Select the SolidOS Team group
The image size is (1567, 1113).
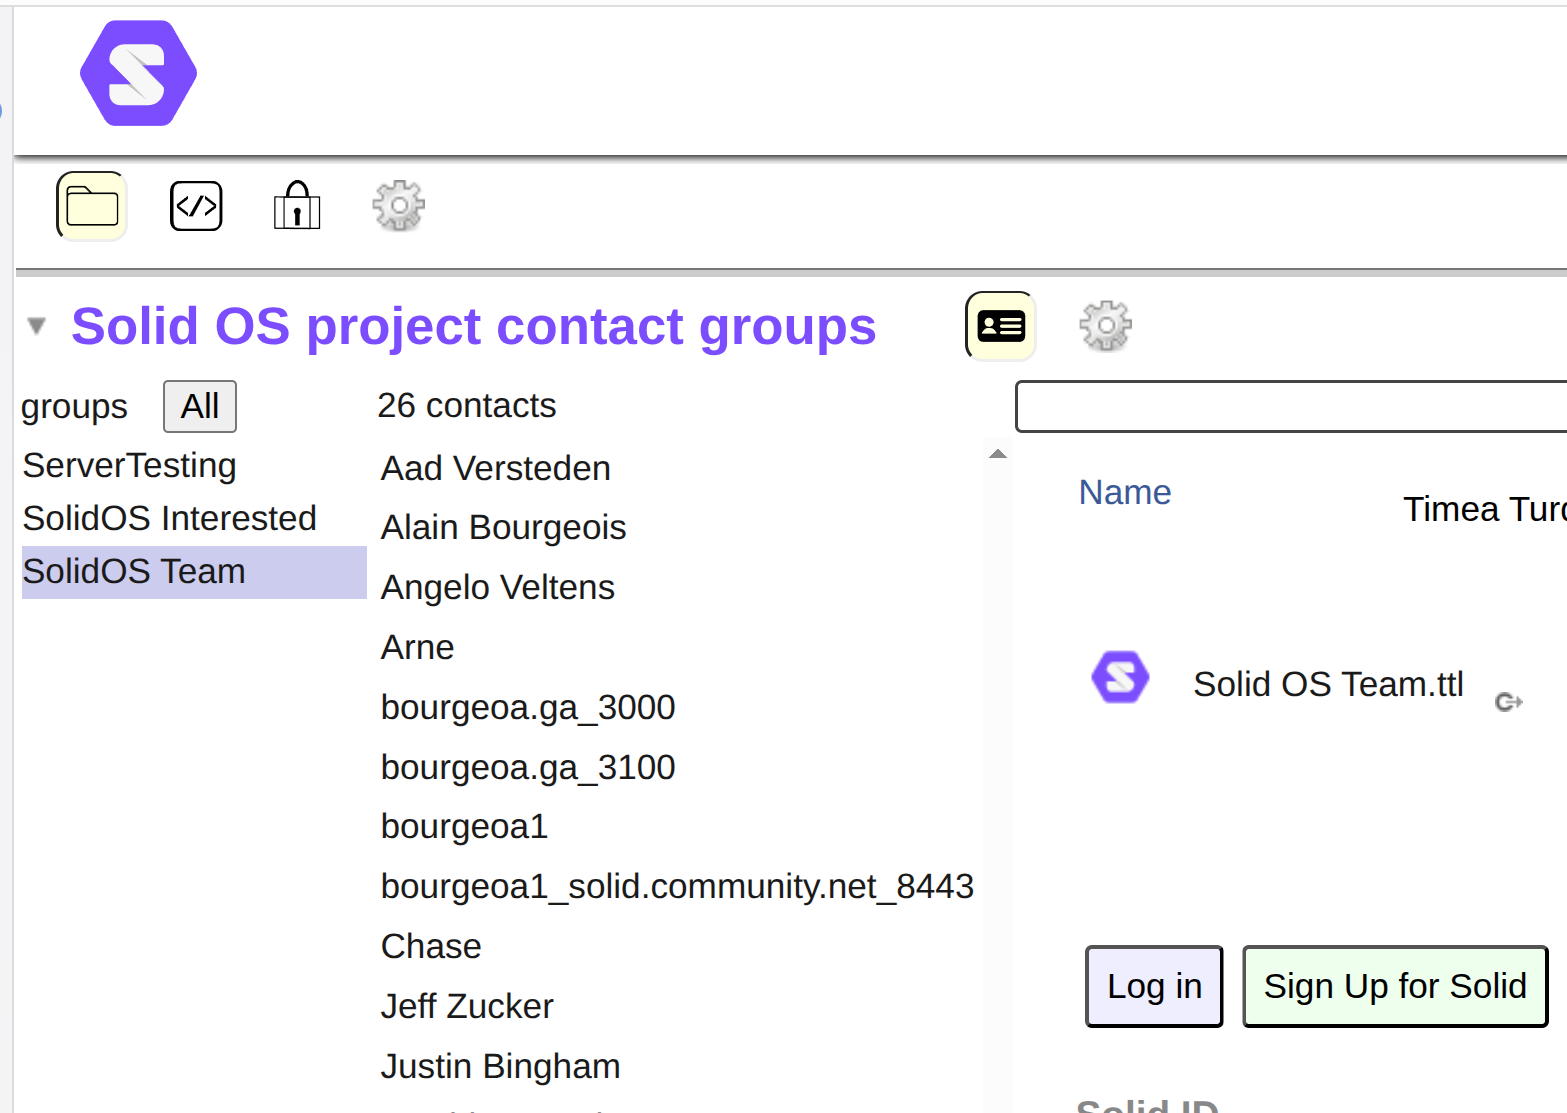(194, 572)
